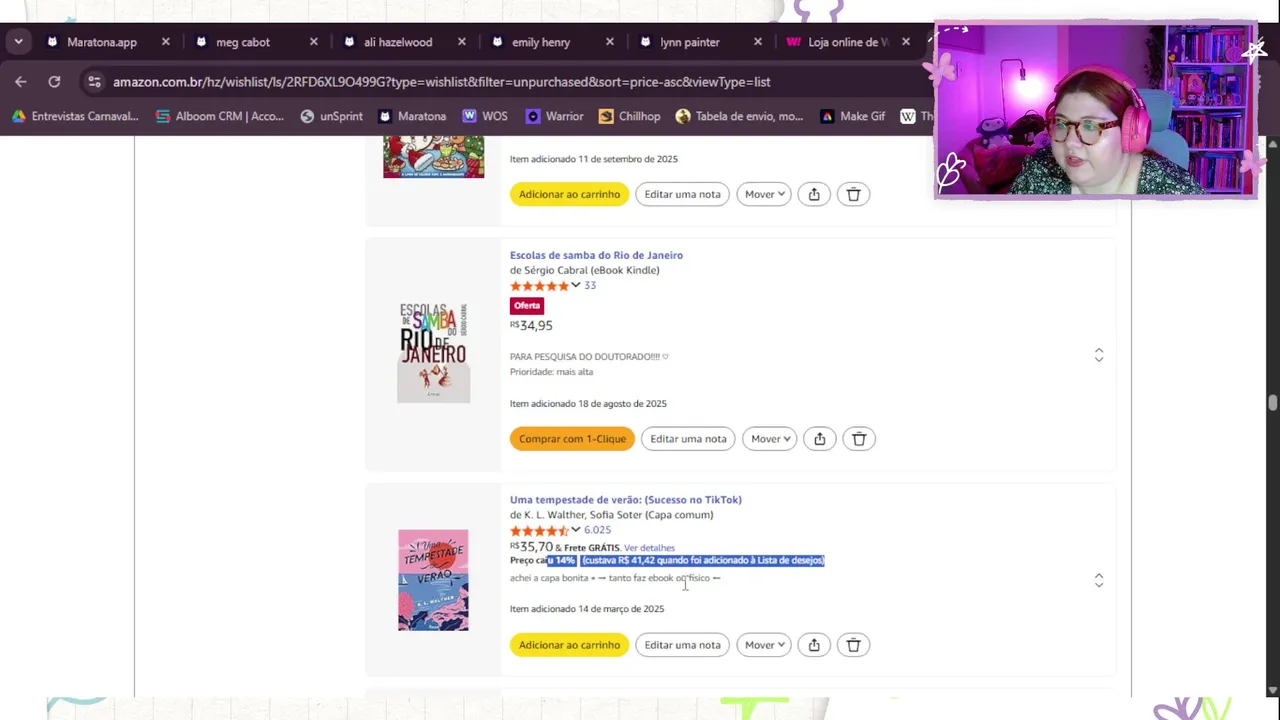
Task: Close the Maratona.app tab
Action: tap(166, 42)
